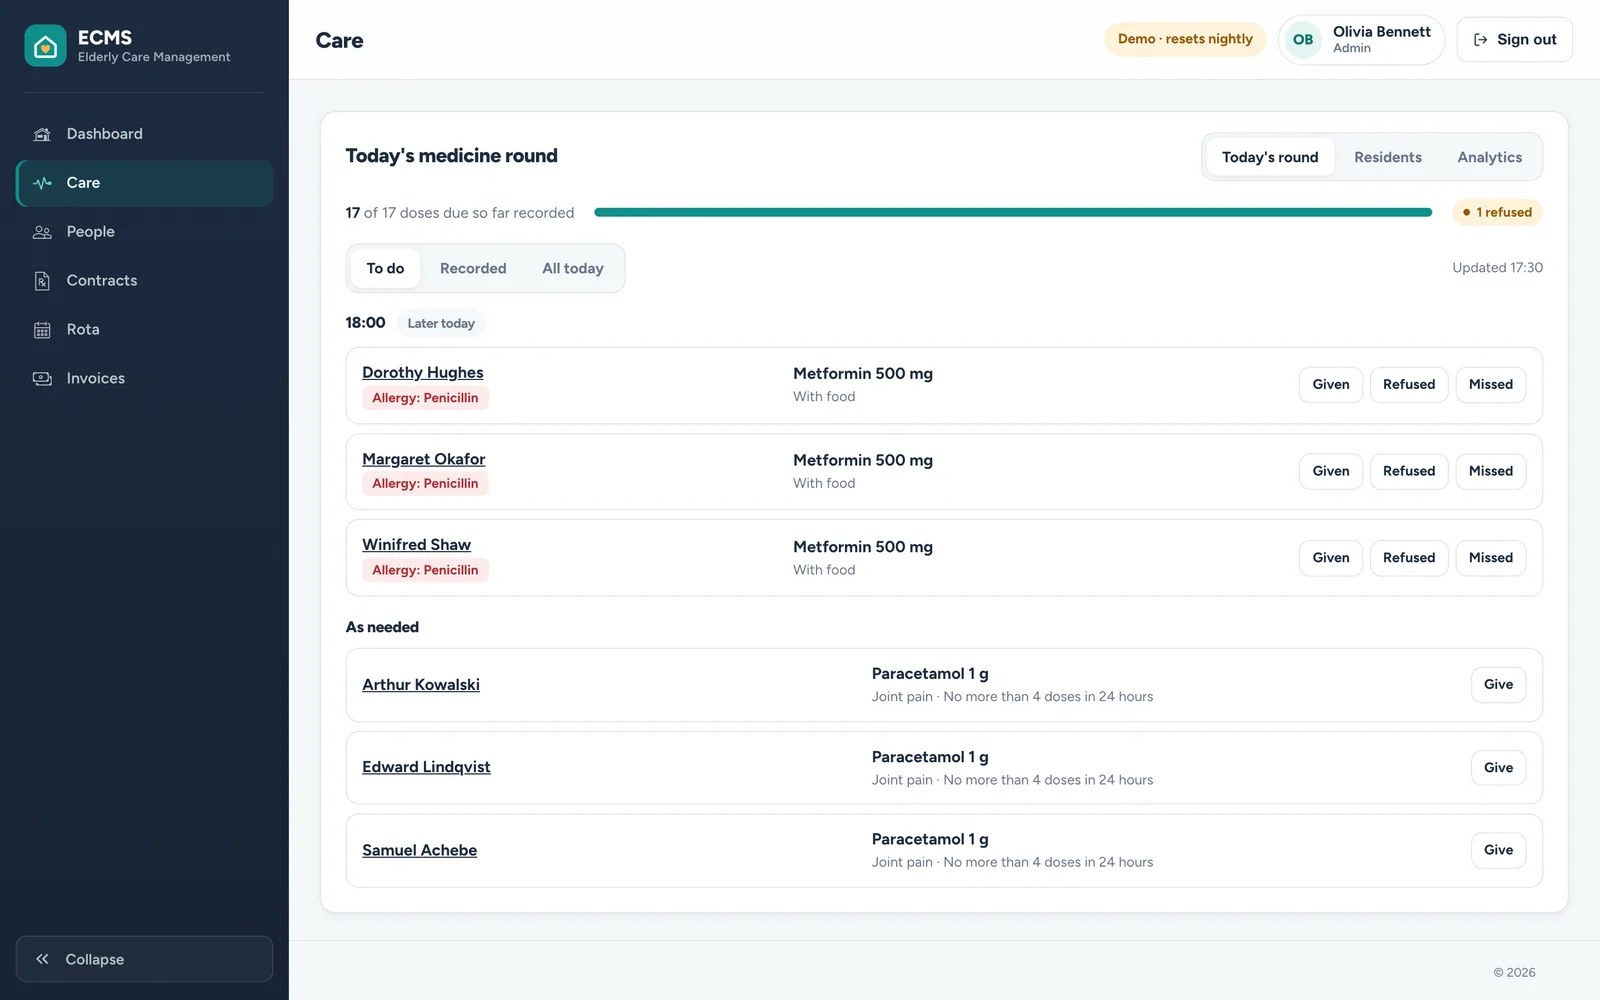Image resolution: width=1600 pixels, height=1000 pixels.
Task: Open Samuel Achebe's resident profile link
Action: click(419, 850)
